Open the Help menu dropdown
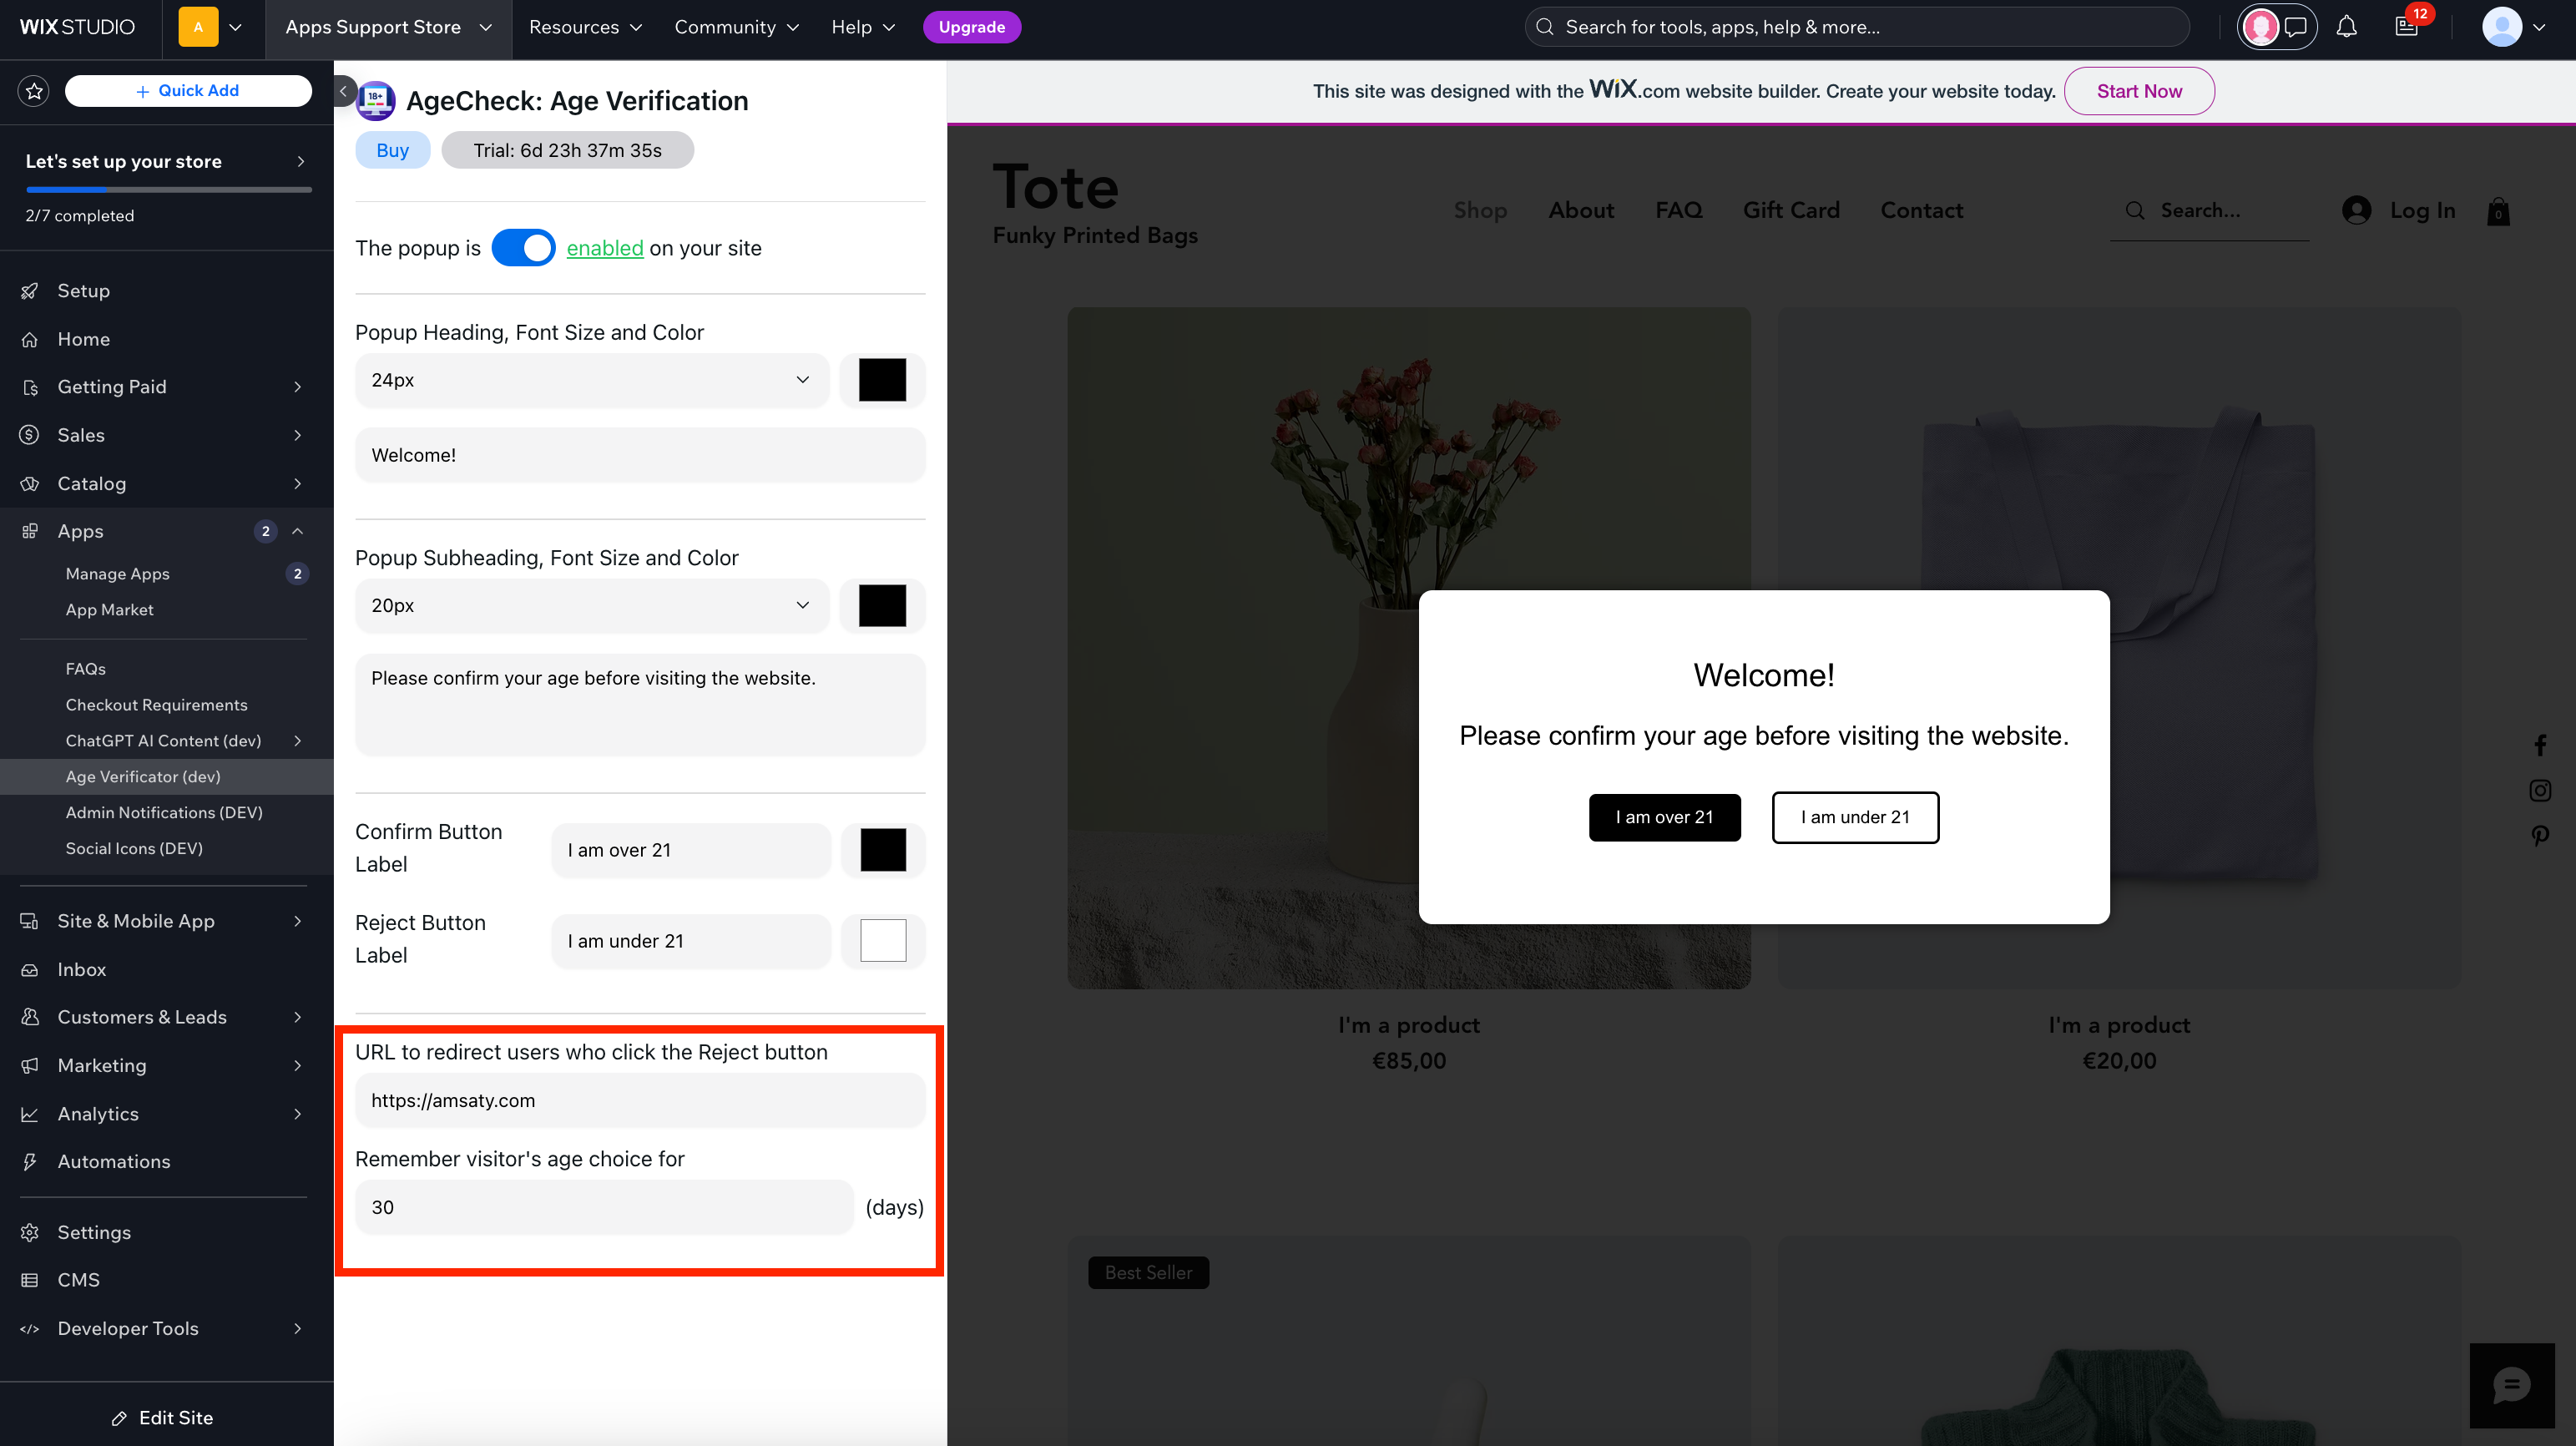The width and height of the screenshot is (2576, 1446). [863, 27]
